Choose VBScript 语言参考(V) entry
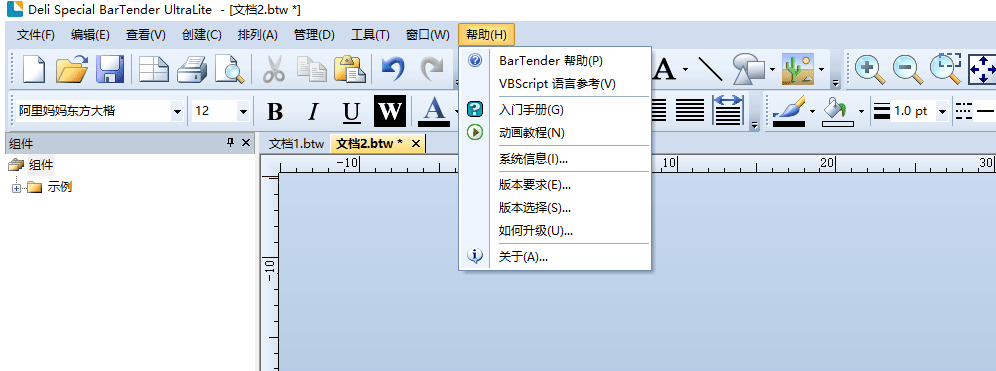Image resolution: width=996 pixels, height=371 pixels. (555, 83)
